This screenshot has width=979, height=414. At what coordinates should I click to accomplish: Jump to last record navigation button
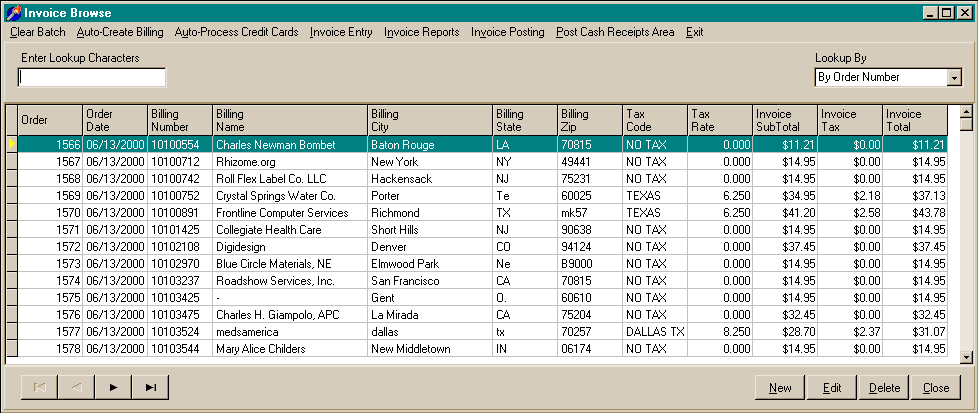(x=150, y=387)
